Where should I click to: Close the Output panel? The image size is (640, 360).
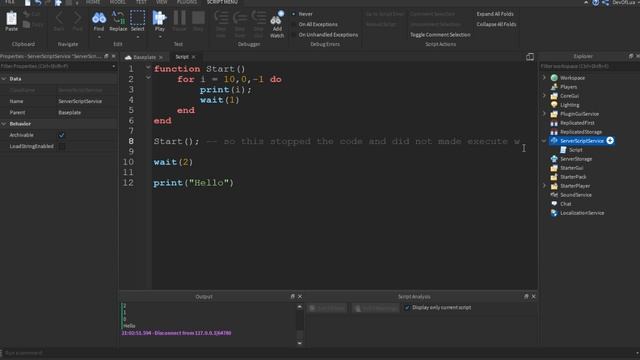[x=300, y=296]
